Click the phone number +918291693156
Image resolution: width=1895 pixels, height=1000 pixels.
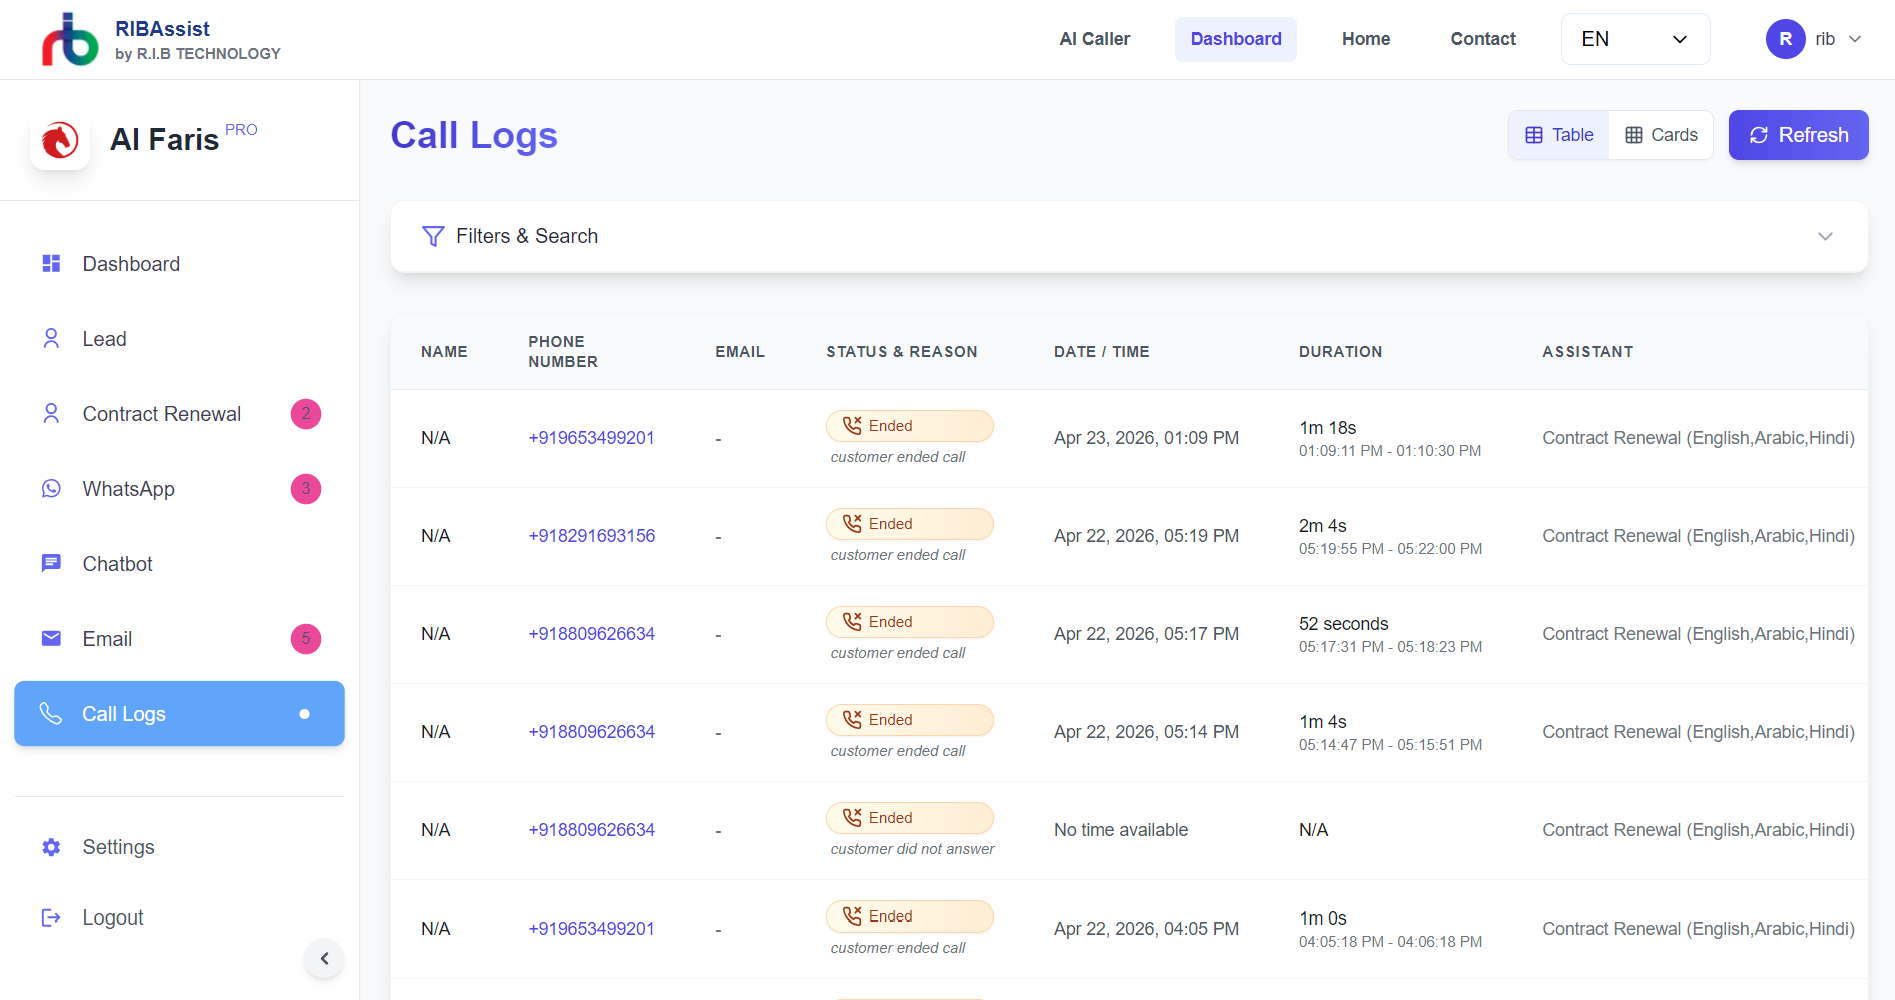tap(591, 535)
